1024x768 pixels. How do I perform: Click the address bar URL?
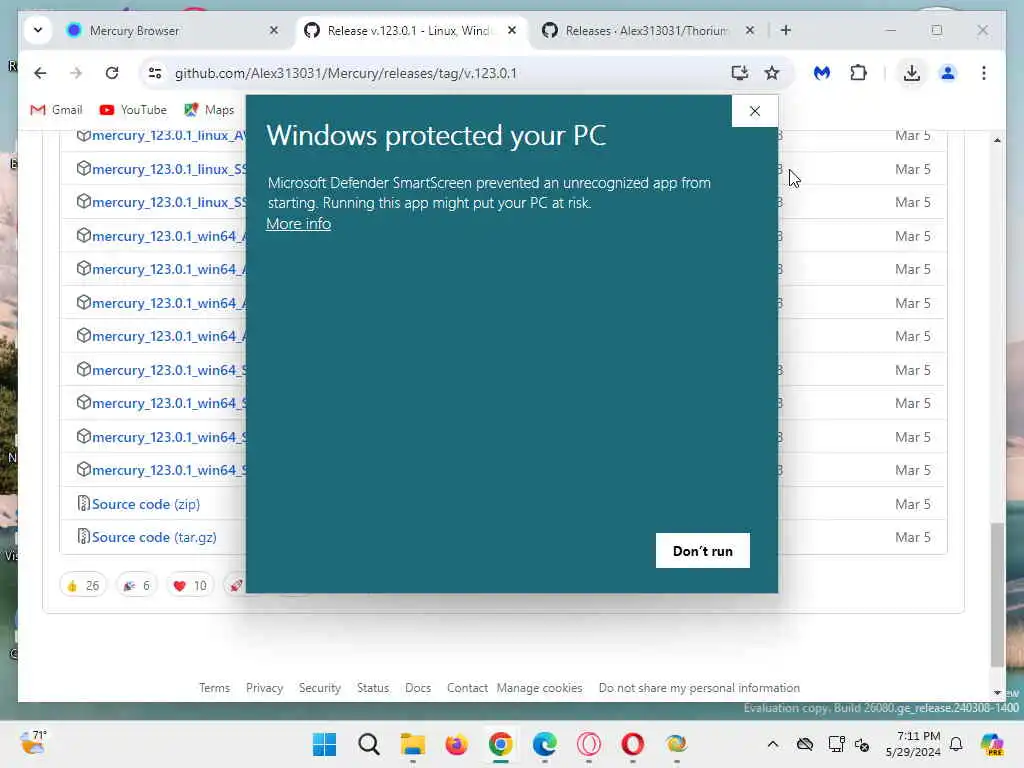tap(345, 73)
